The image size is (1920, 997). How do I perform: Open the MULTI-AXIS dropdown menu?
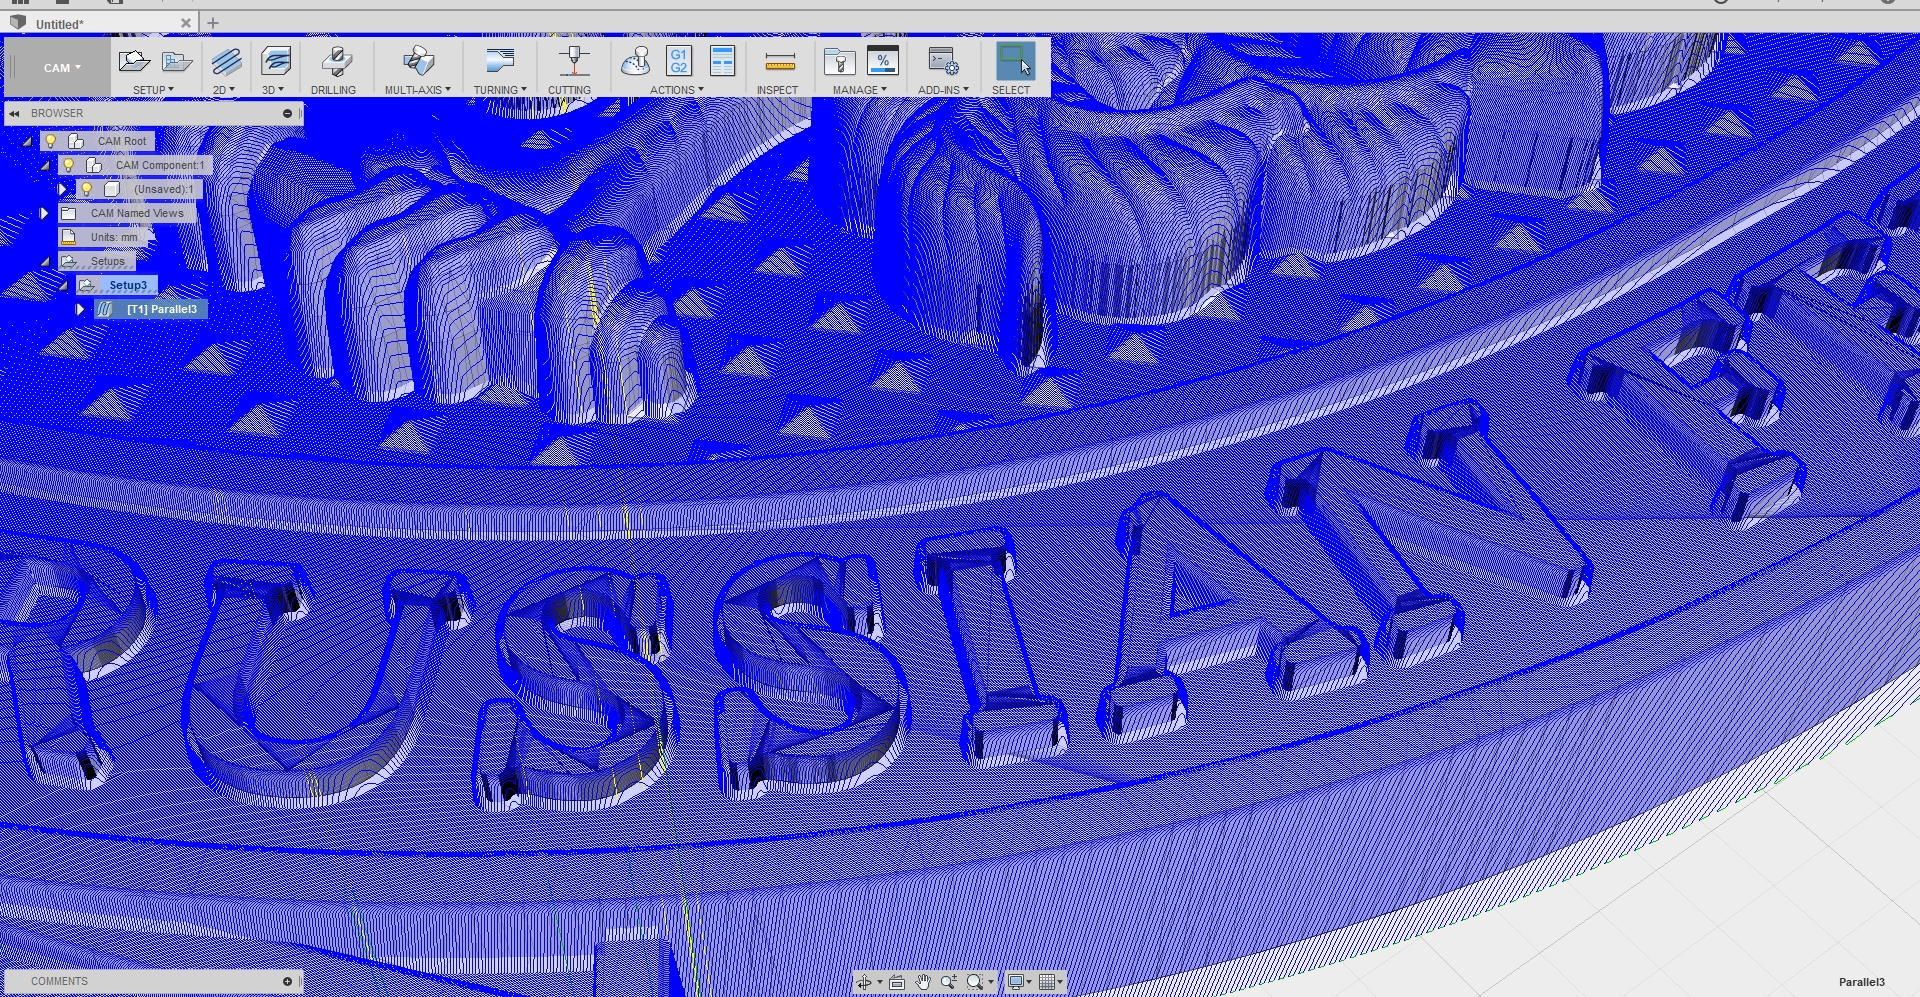tap(418, 90)
